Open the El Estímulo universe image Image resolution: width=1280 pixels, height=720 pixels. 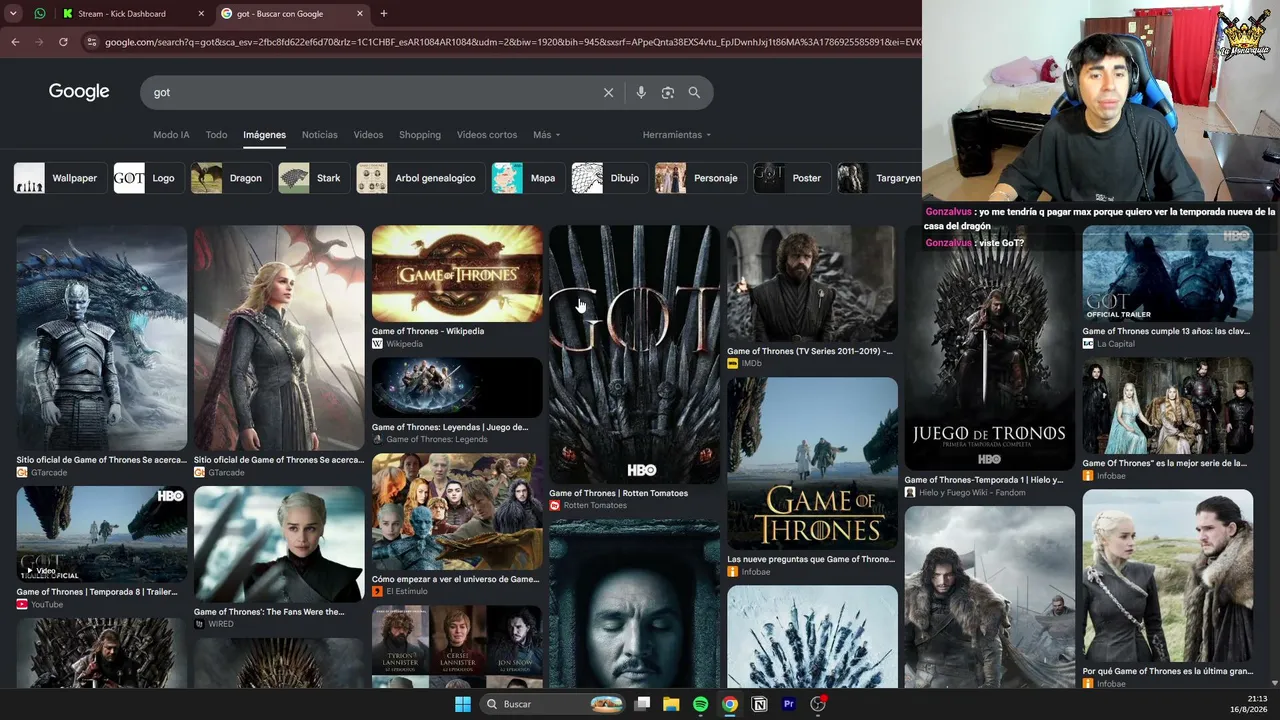(457, 511)
